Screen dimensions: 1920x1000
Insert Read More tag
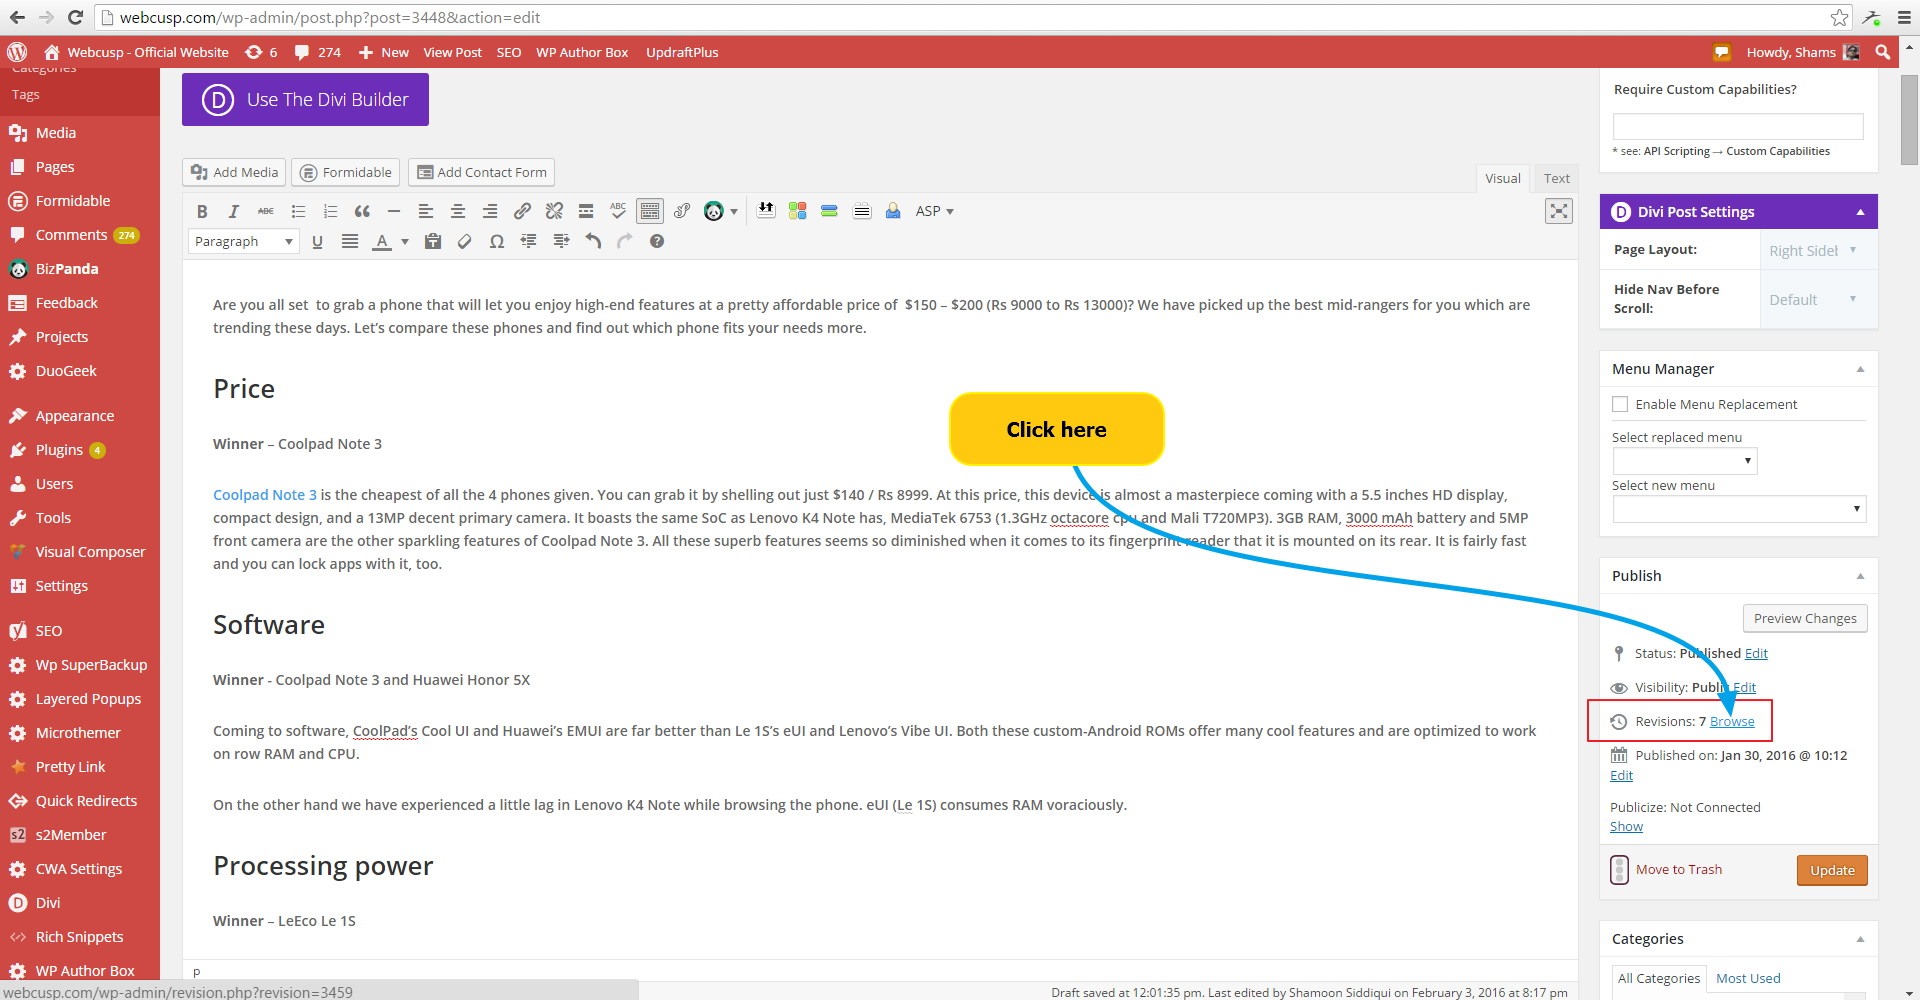click(x=586, y=211)
